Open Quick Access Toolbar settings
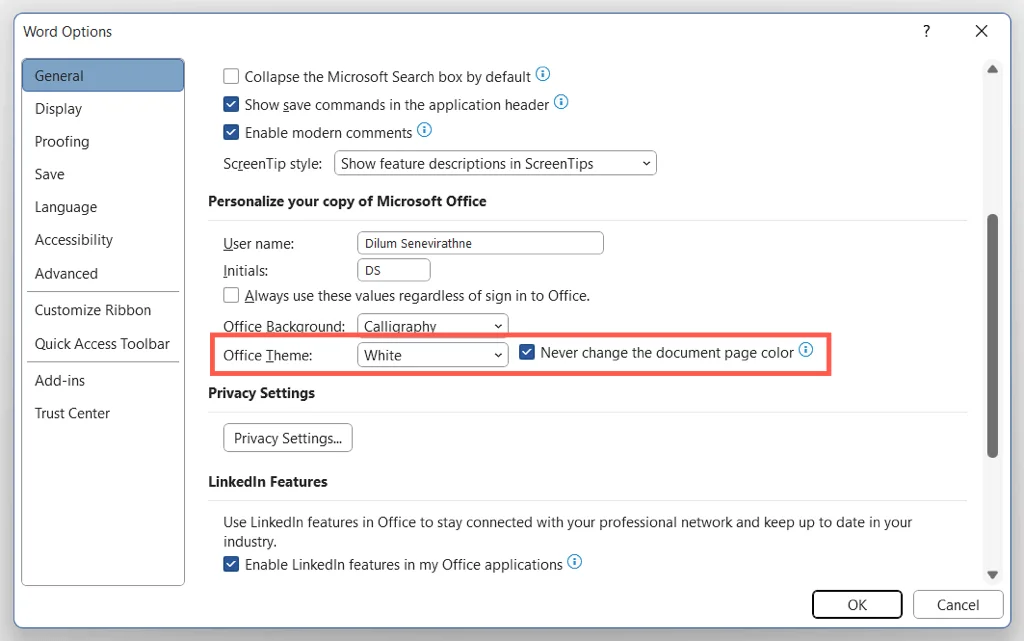Image resolution: width=1024 pixels, height=641 pixels. click(103, 344)
